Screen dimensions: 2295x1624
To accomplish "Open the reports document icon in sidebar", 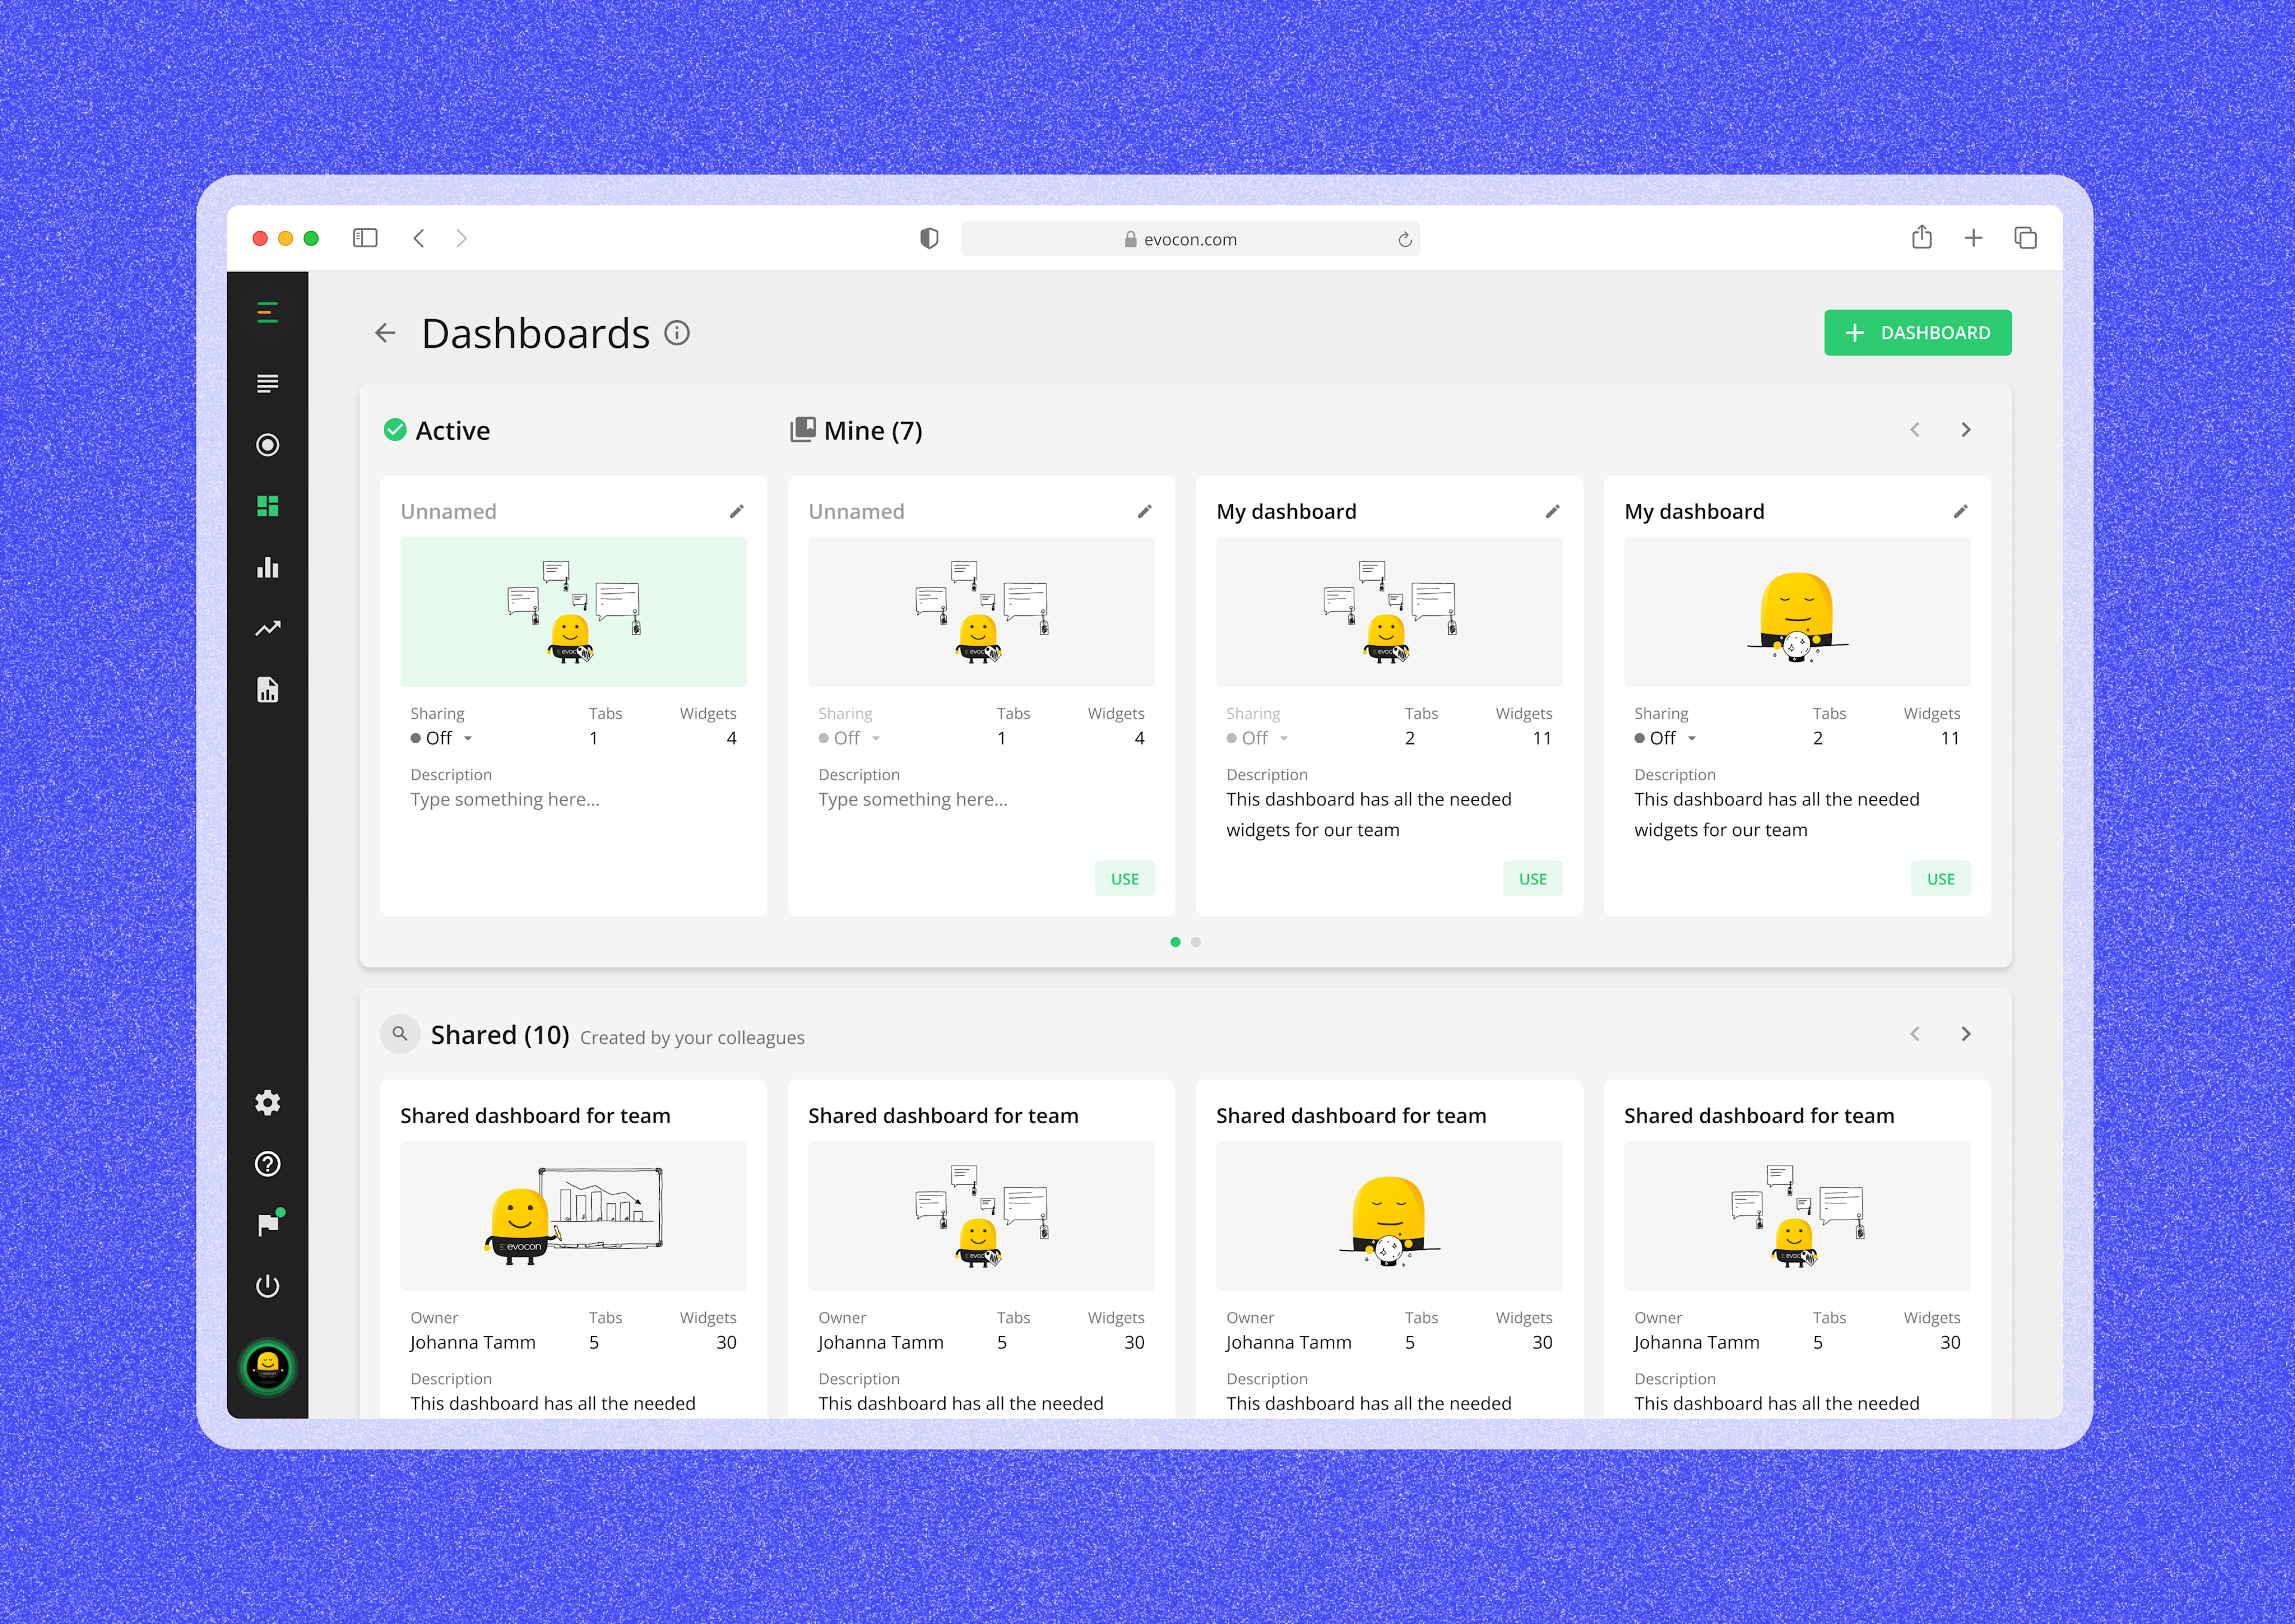I will [x=267, y=690].
